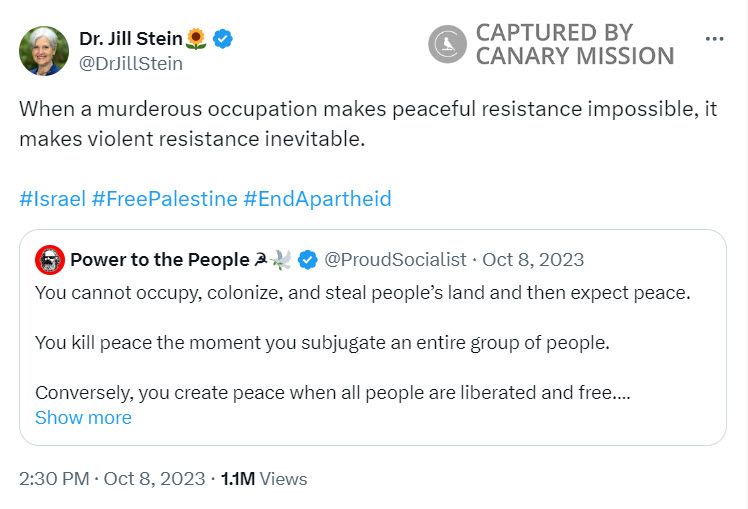Click the Dr. Jill Stein display name

(131, 39)
